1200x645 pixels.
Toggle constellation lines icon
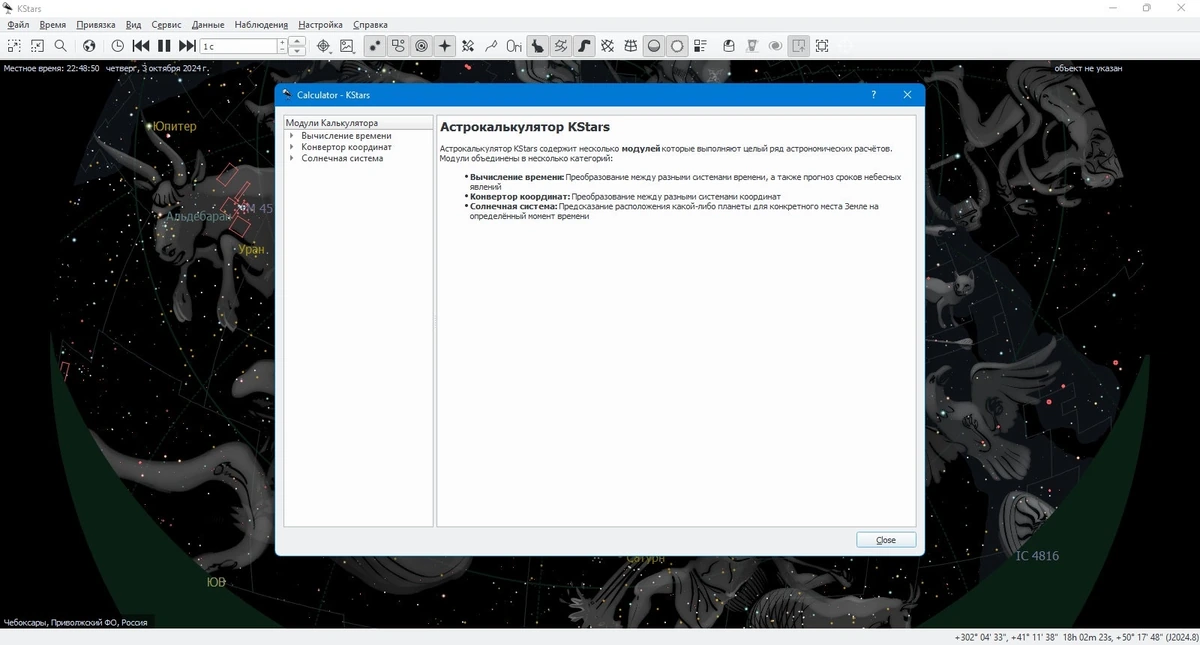tap(491, 46)
